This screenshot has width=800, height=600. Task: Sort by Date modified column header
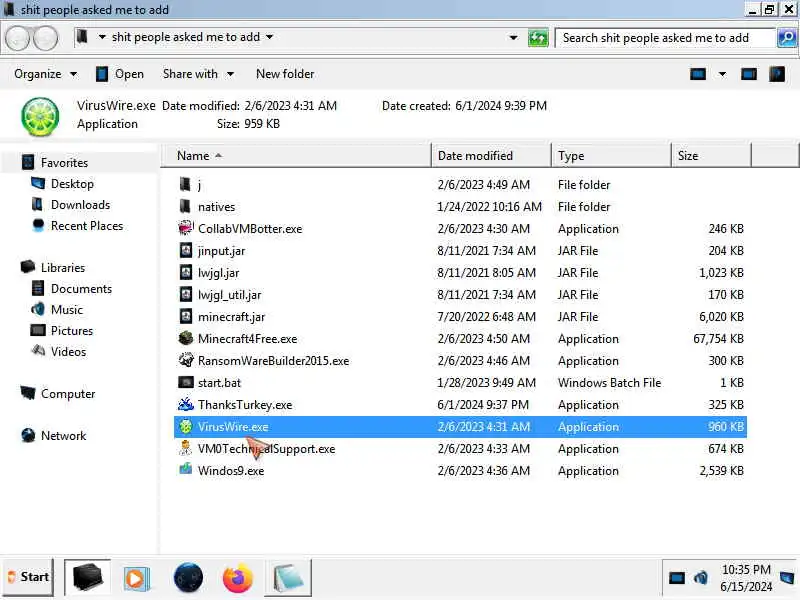point(491,156)
